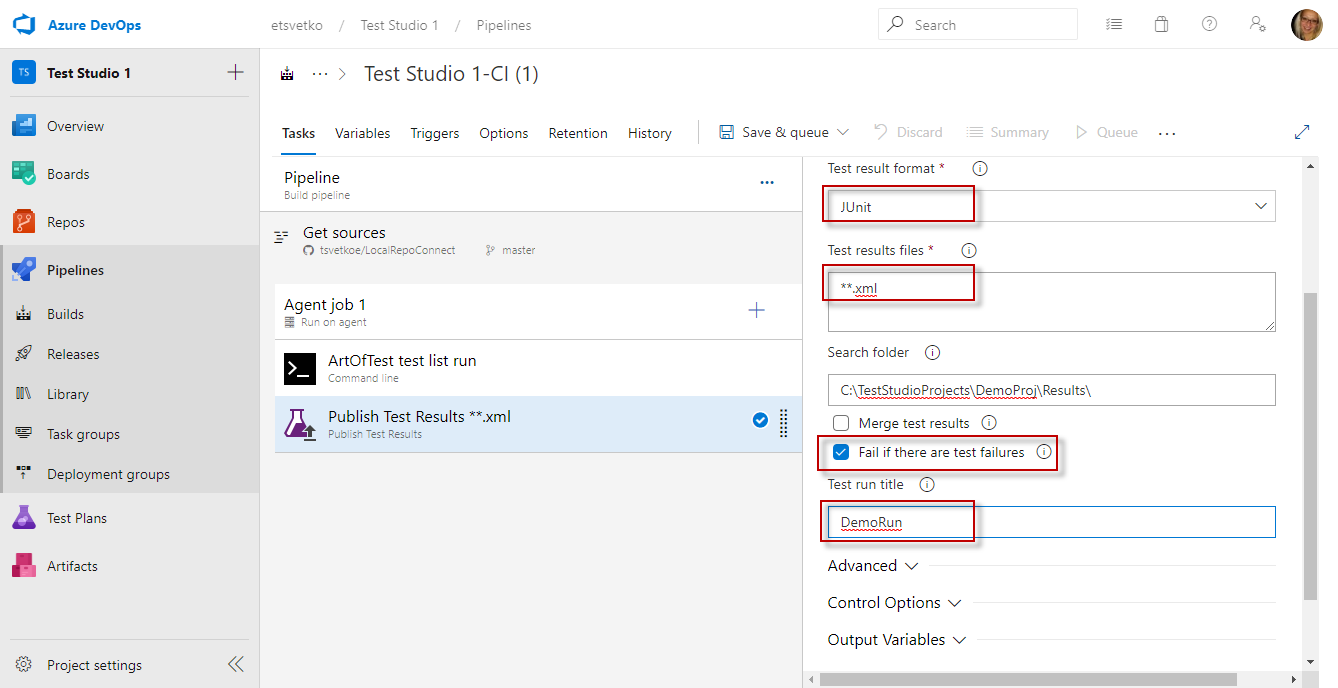Image resolution: width=1338 pixels, height=688 pixels.
Task: Click the Artifacts icon in the sidebar
Action: point(24,566)
